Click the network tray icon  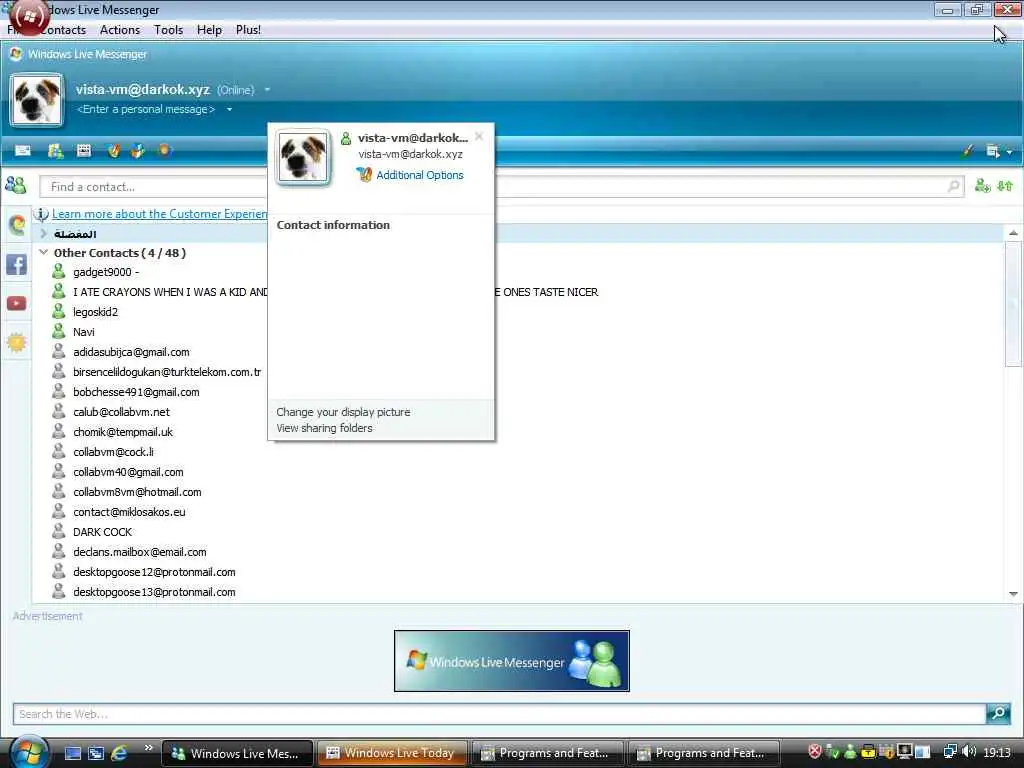point(950,752)
